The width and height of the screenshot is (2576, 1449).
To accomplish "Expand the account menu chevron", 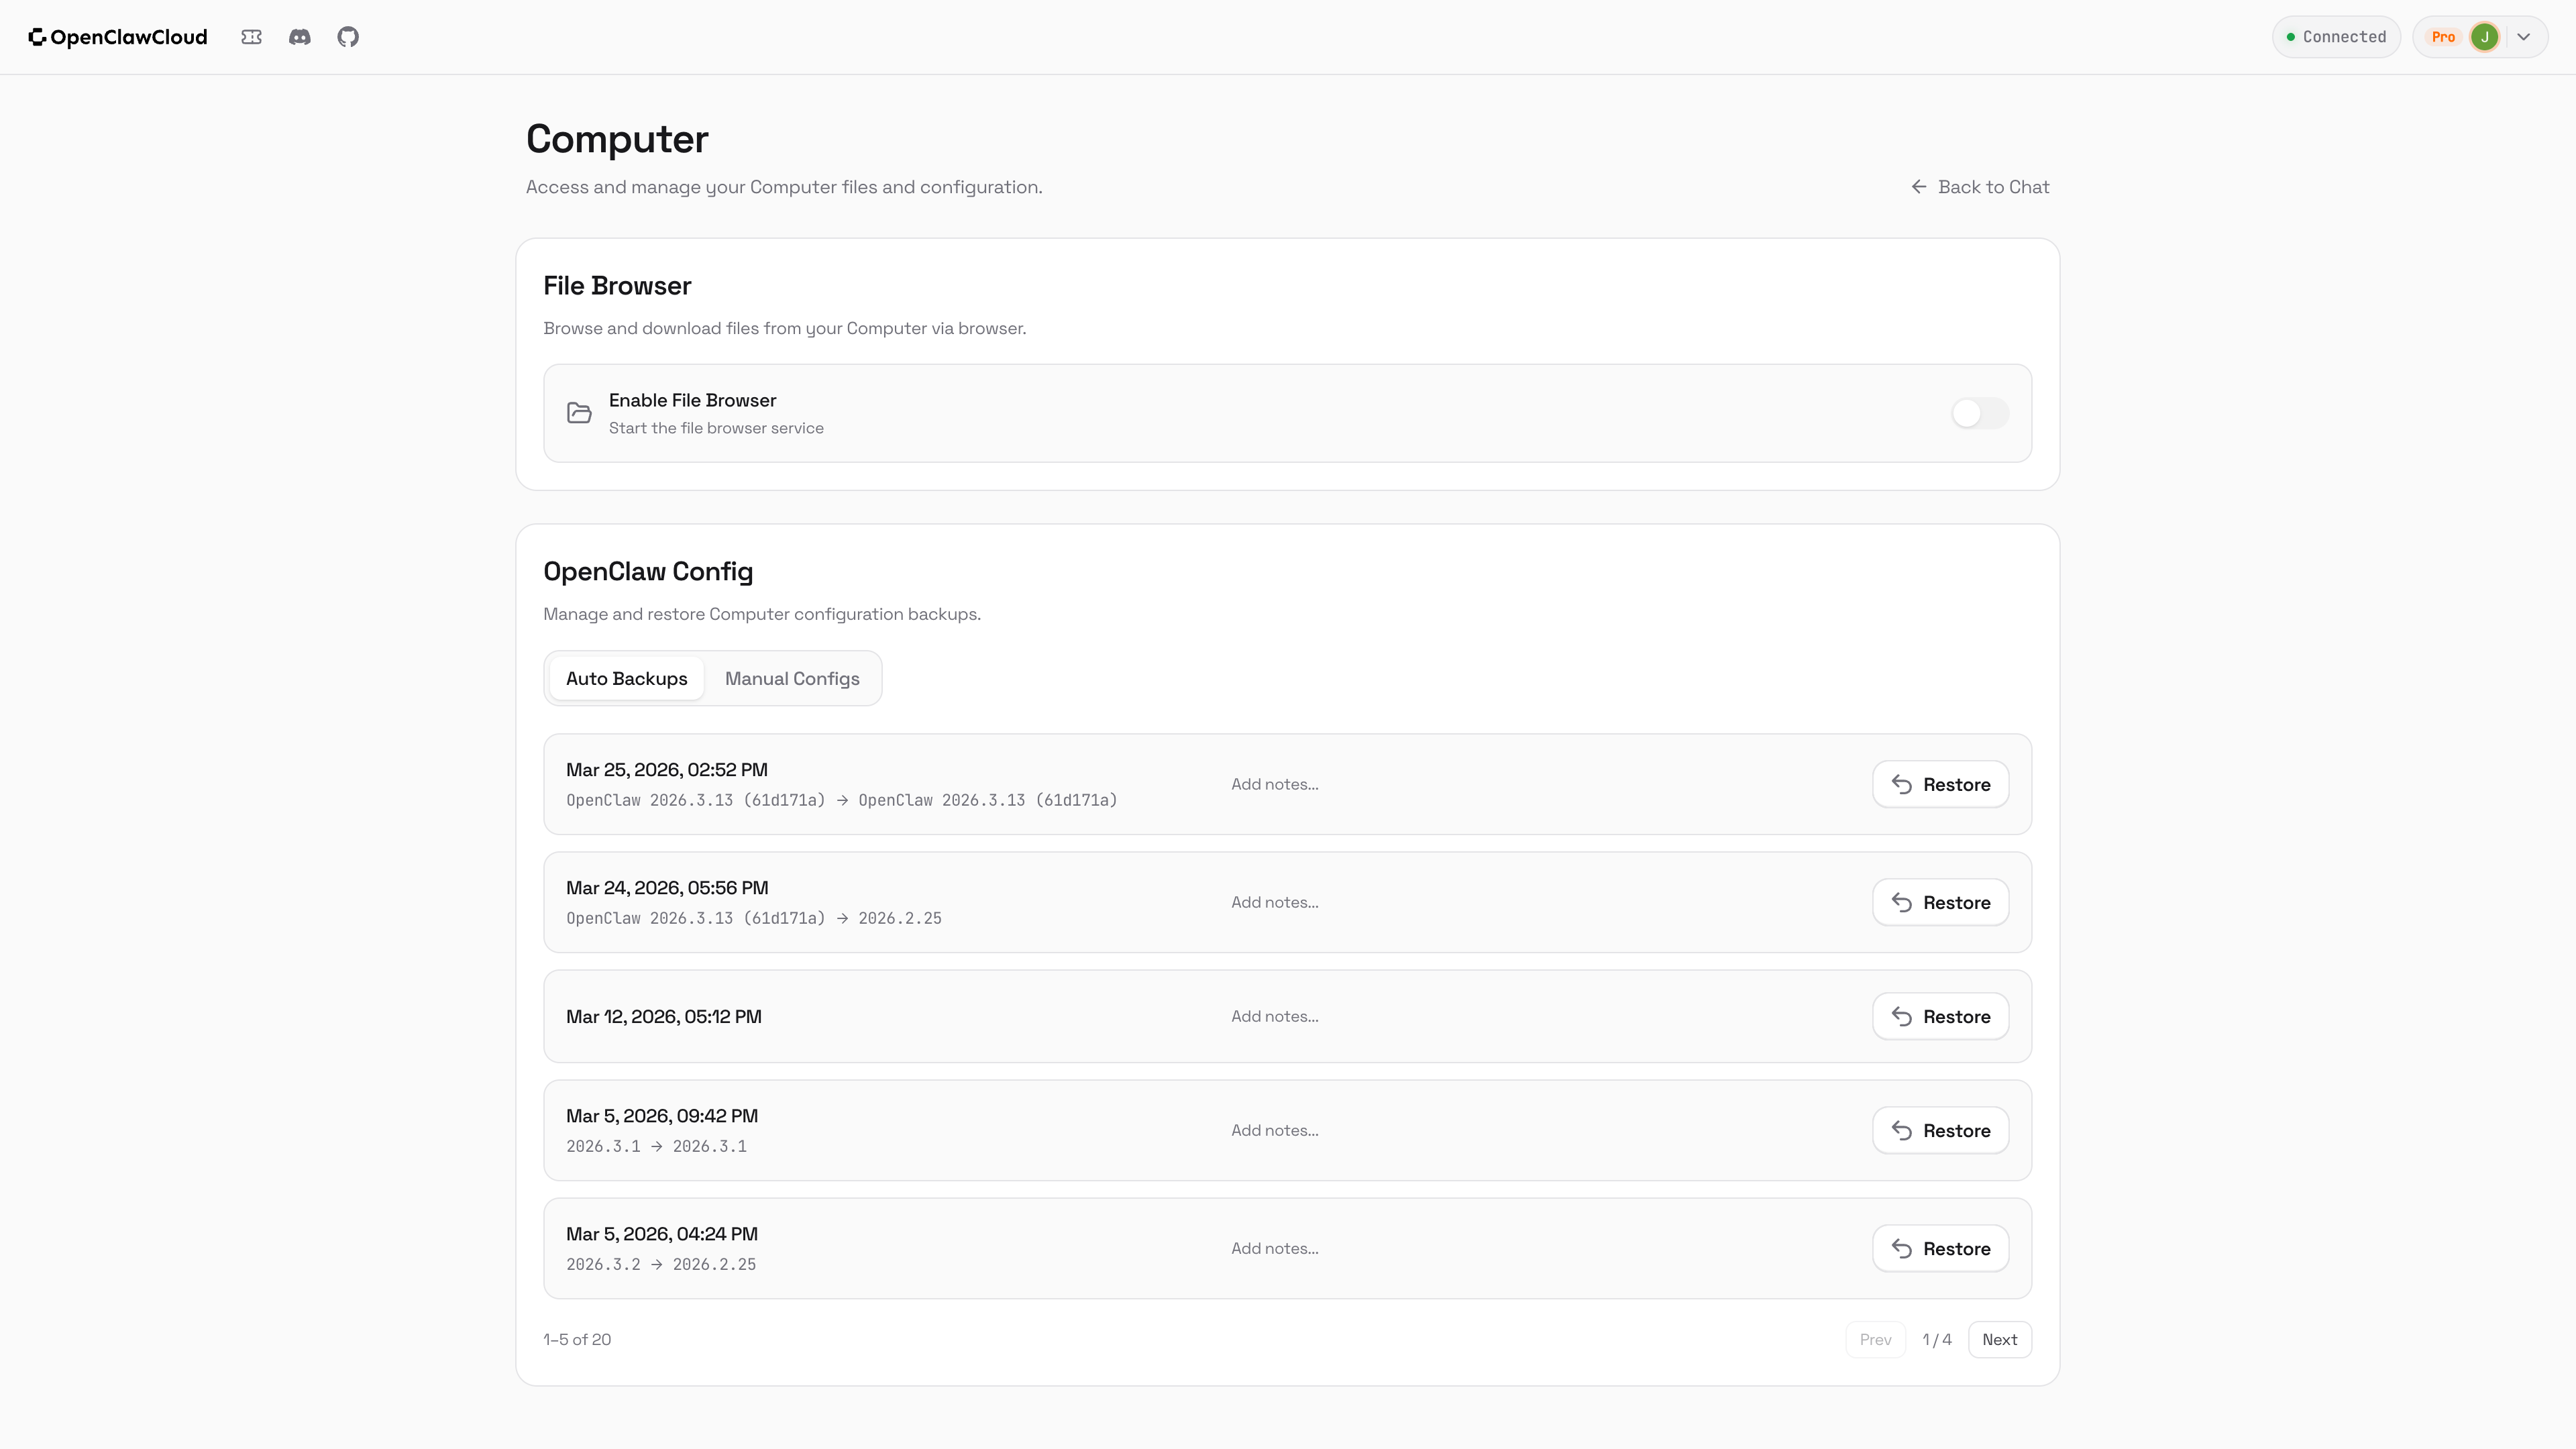I will pos(2524,37).
